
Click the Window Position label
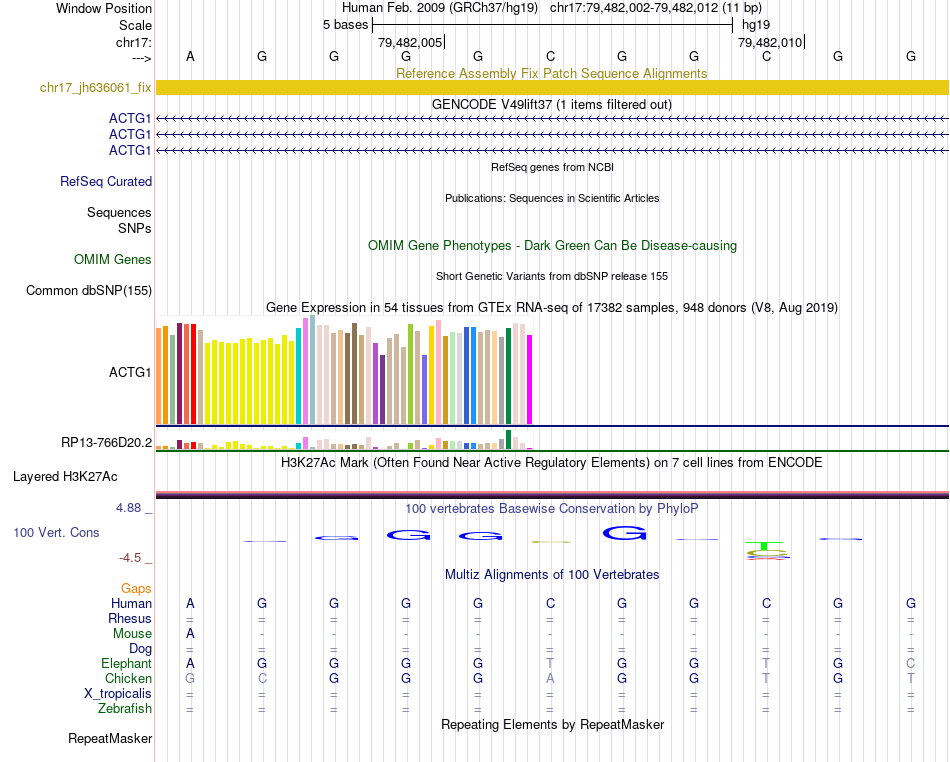coord(104,8)
